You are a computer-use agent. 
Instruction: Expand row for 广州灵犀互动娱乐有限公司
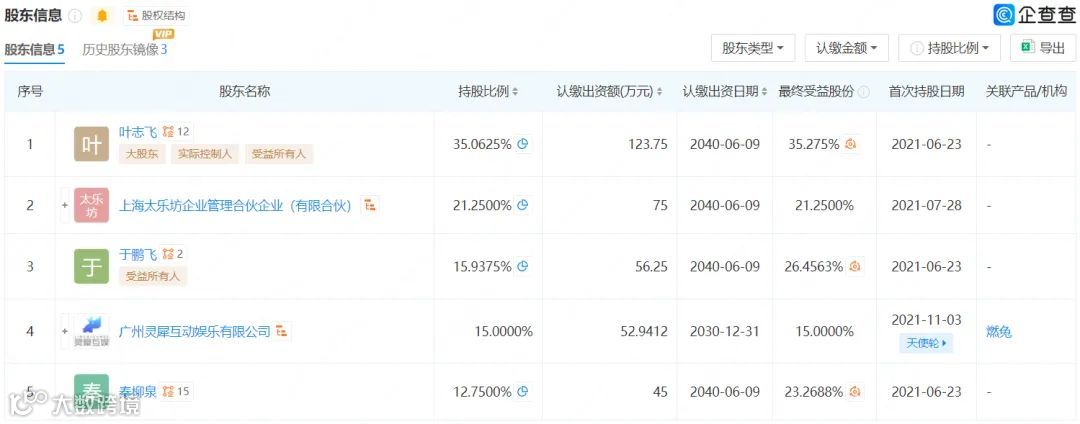point(65,332)
